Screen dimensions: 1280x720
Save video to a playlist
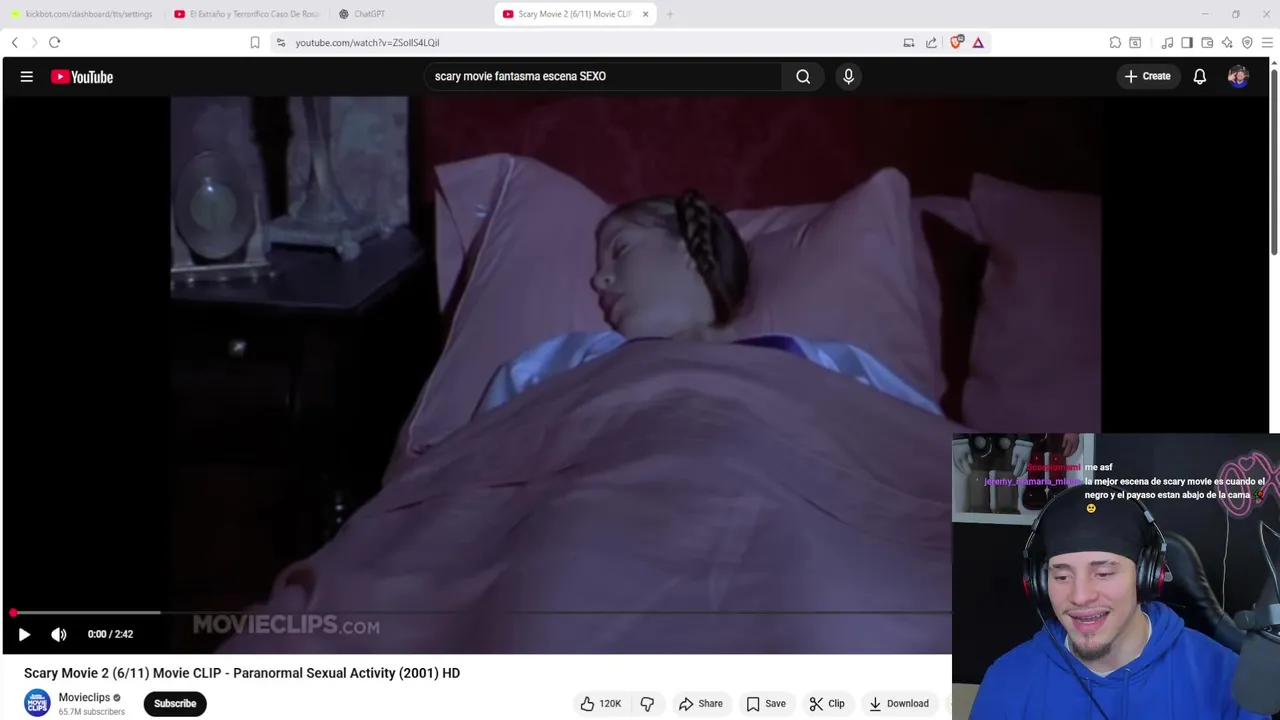[x=766, y=704]
